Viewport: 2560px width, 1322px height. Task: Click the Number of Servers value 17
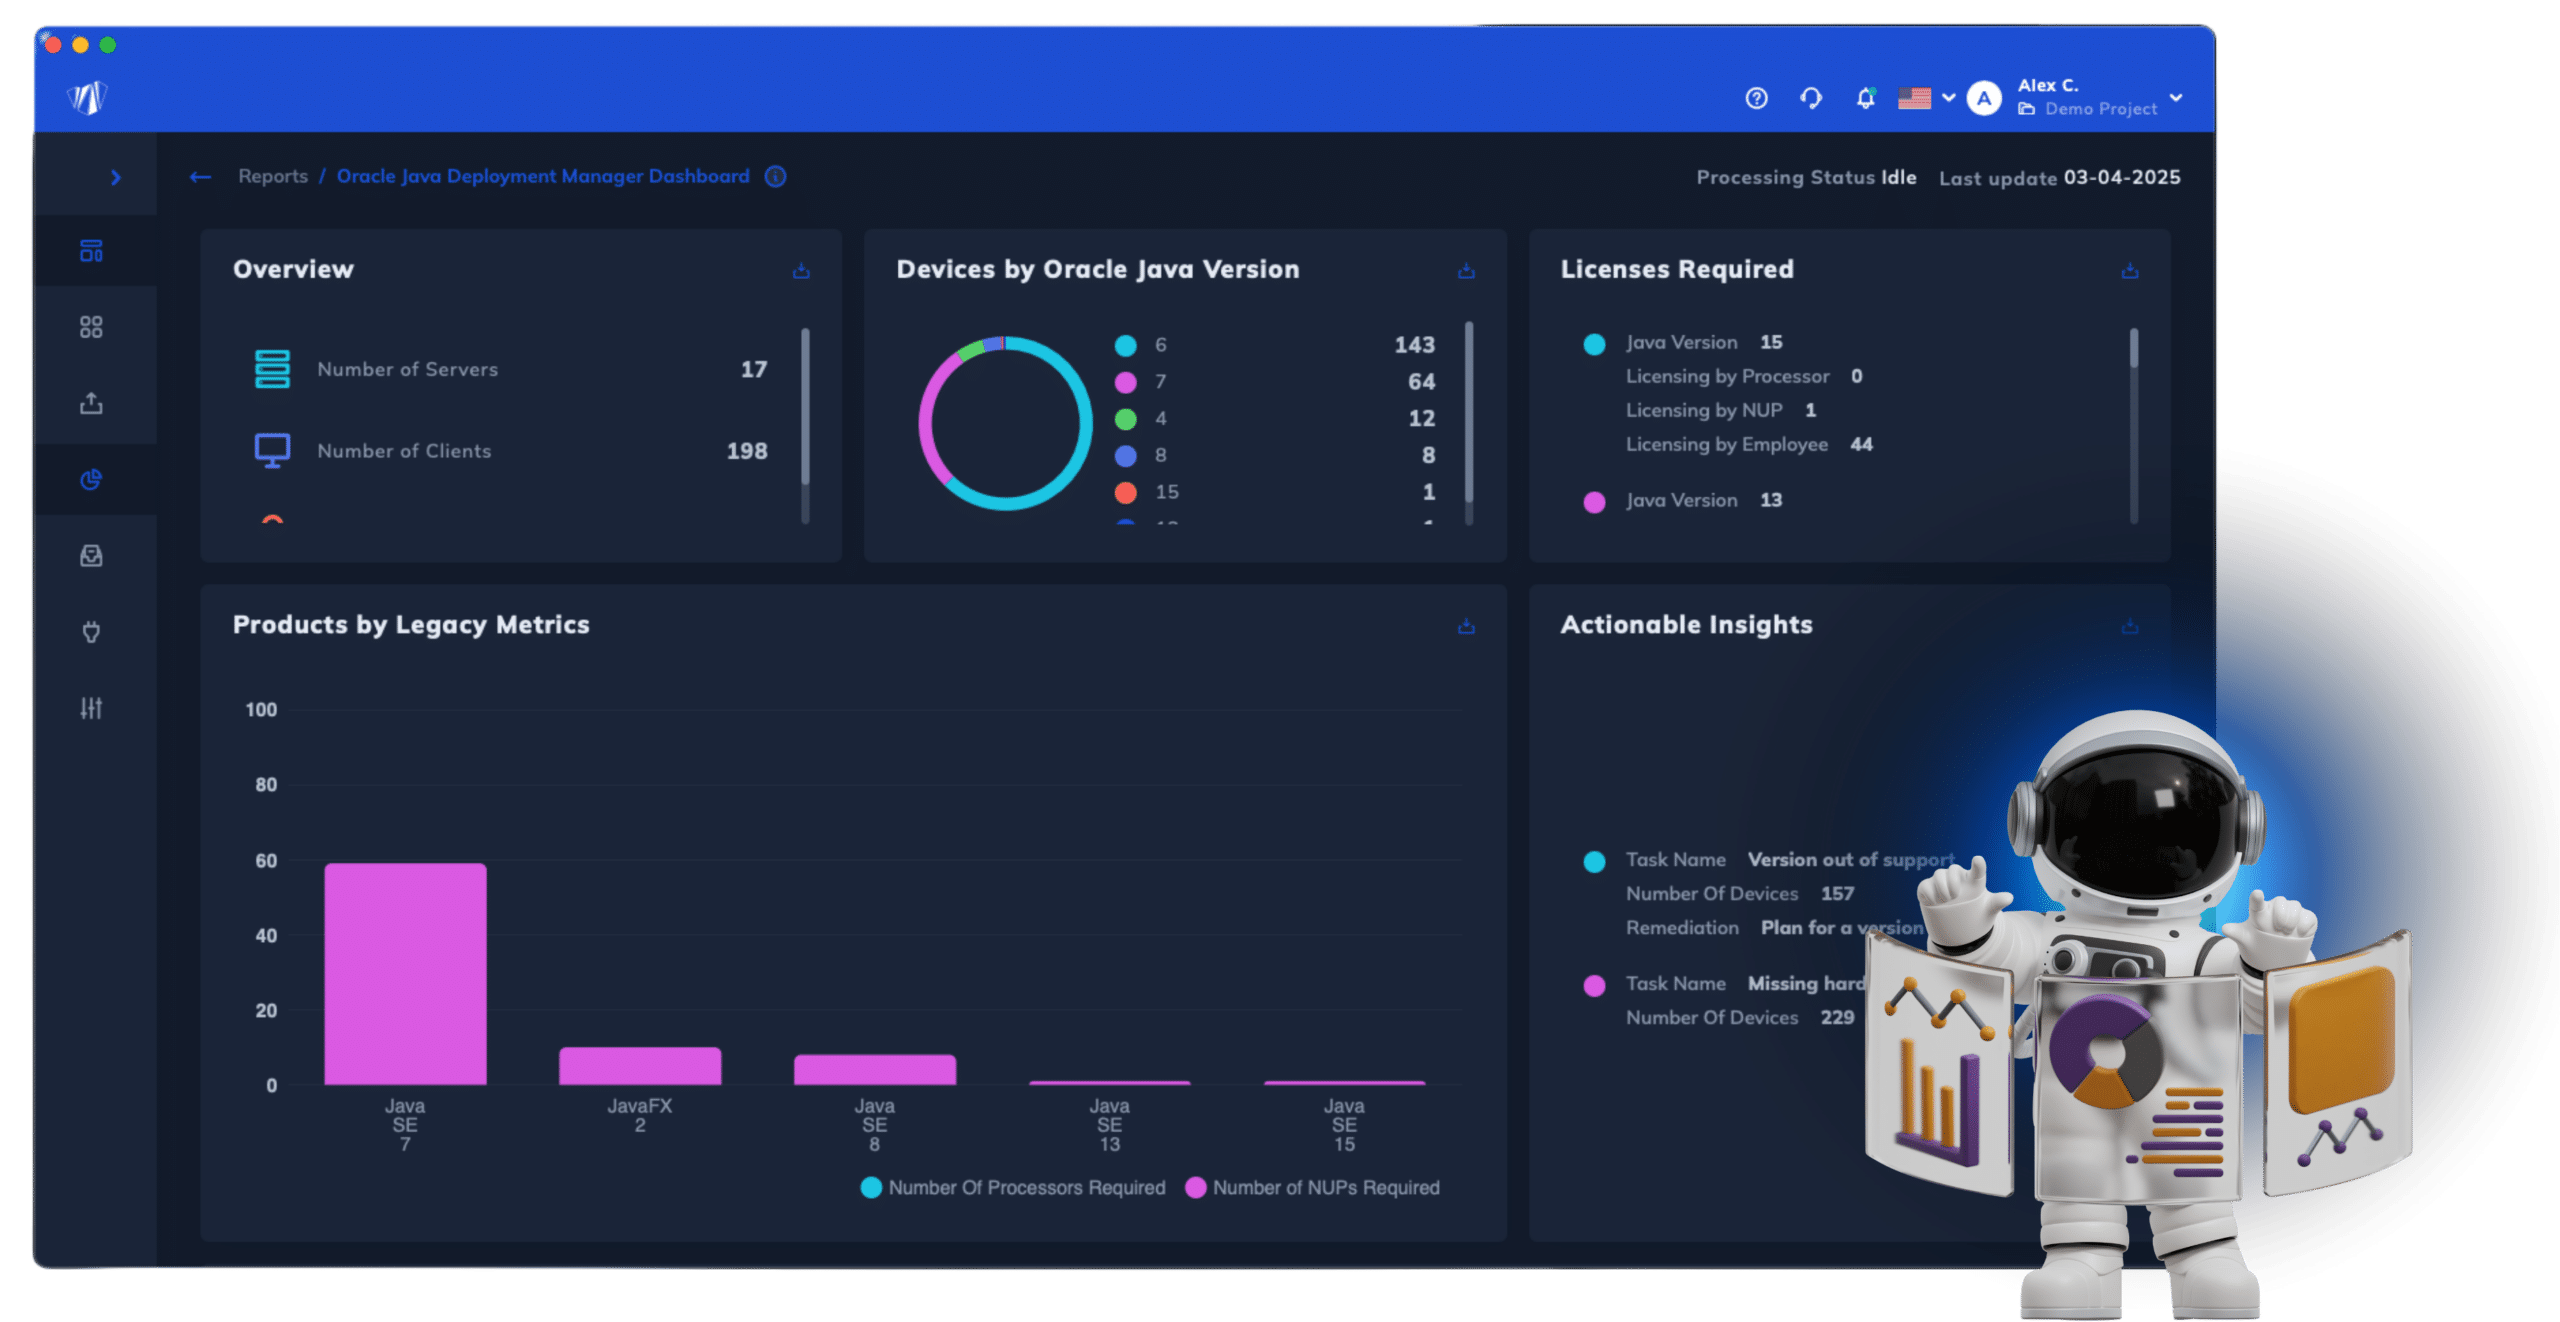(754, 369)
